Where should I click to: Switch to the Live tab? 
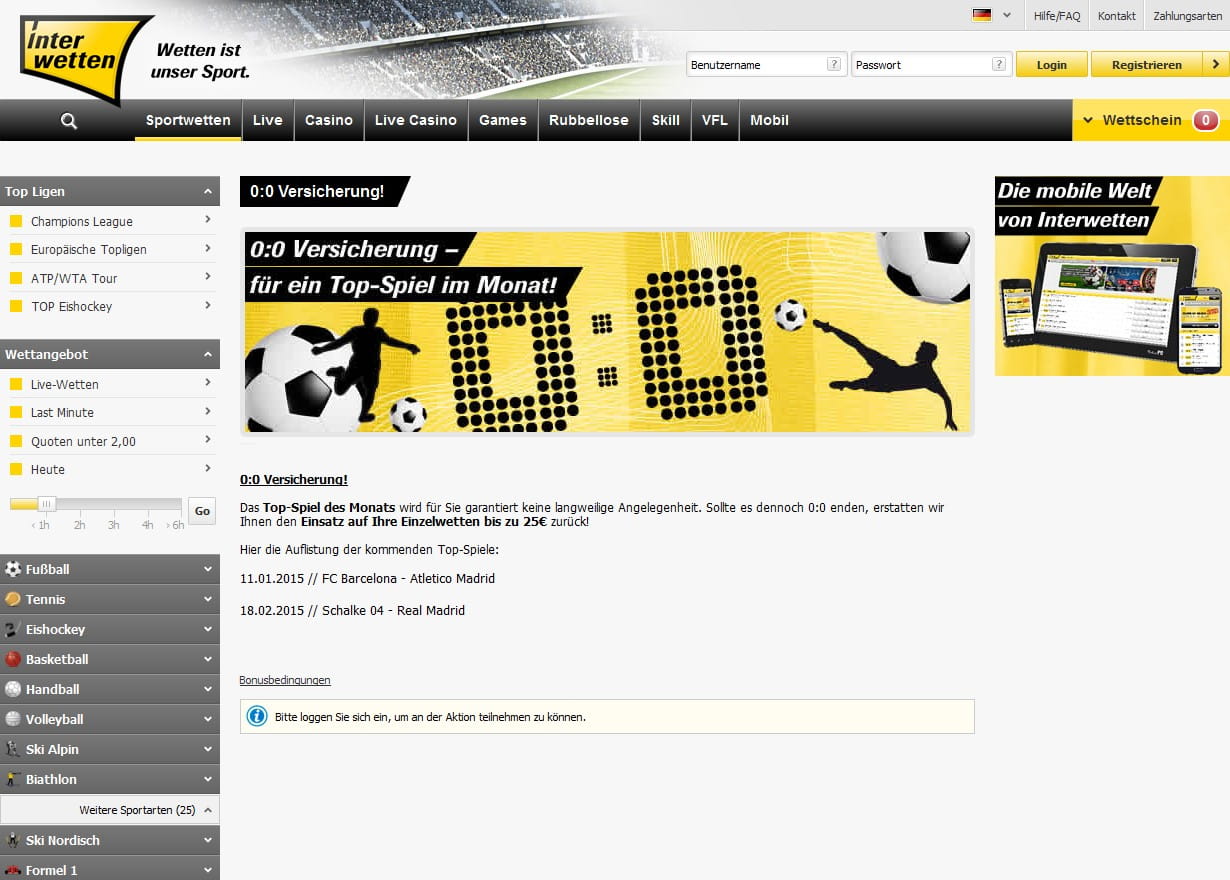click(268, 120)
